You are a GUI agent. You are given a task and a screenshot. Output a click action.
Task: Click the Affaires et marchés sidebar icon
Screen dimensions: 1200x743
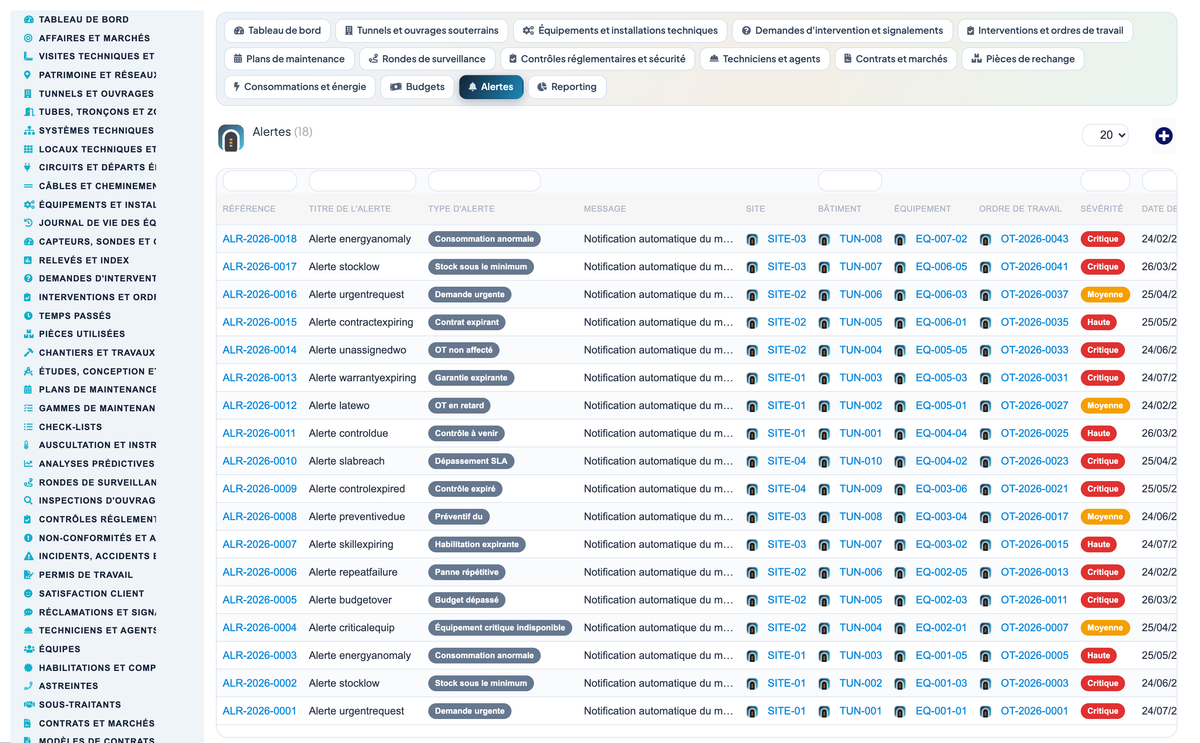pyautogui.click(x=28, y=38)
